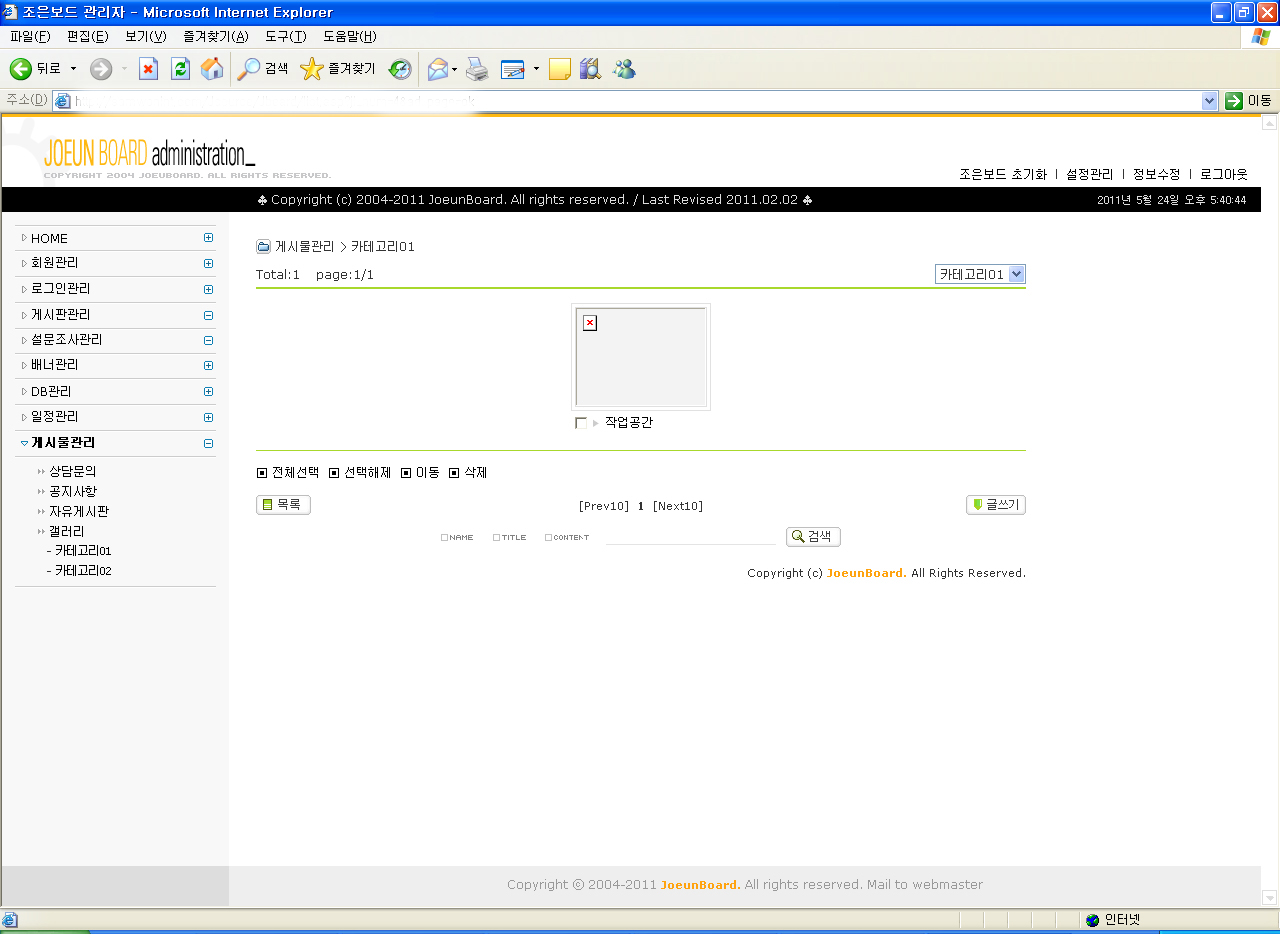
Task: Click the [Next10] pagination link
Action: click(x=678, y=506)
